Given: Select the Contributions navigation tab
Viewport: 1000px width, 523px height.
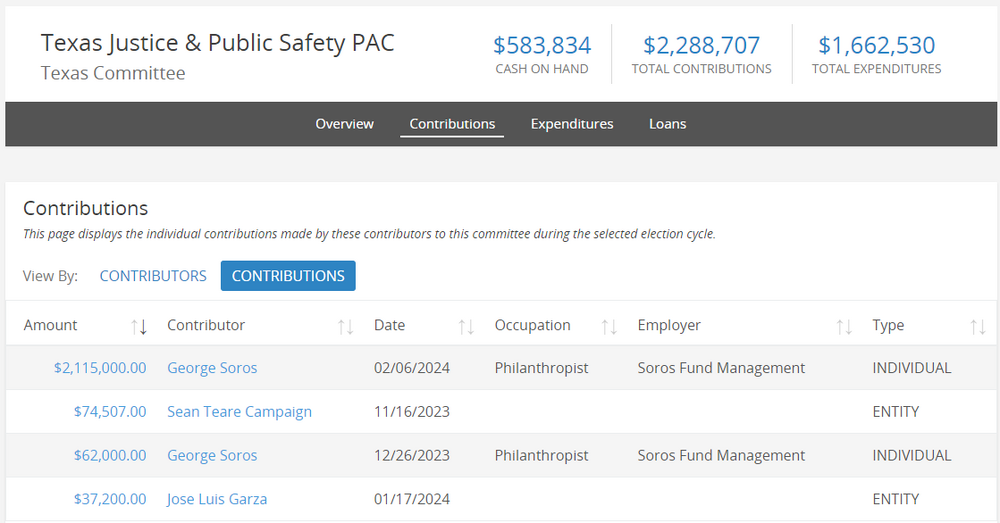Looking at the screenshot, I should 452,124.
